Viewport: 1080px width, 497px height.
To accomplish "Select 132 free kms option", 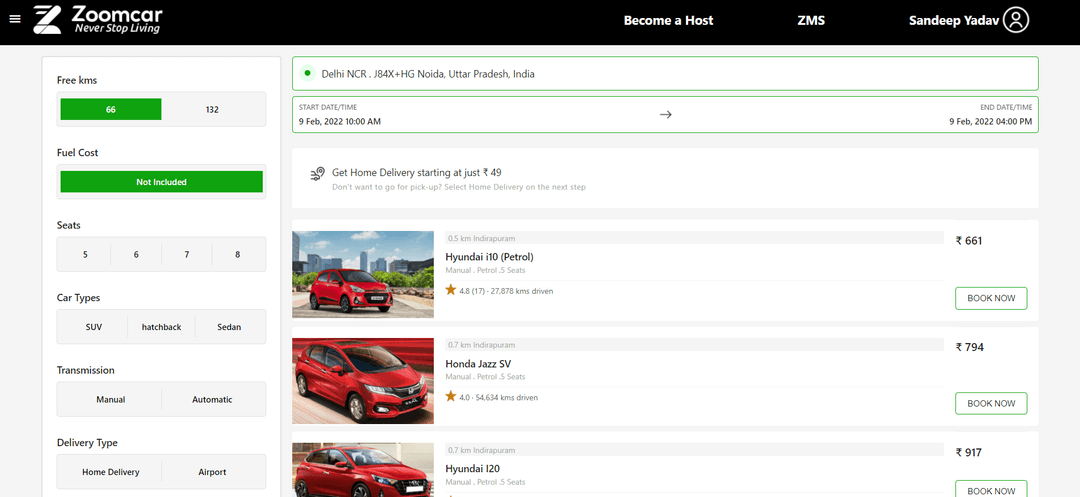I will (x=212, y=109).
